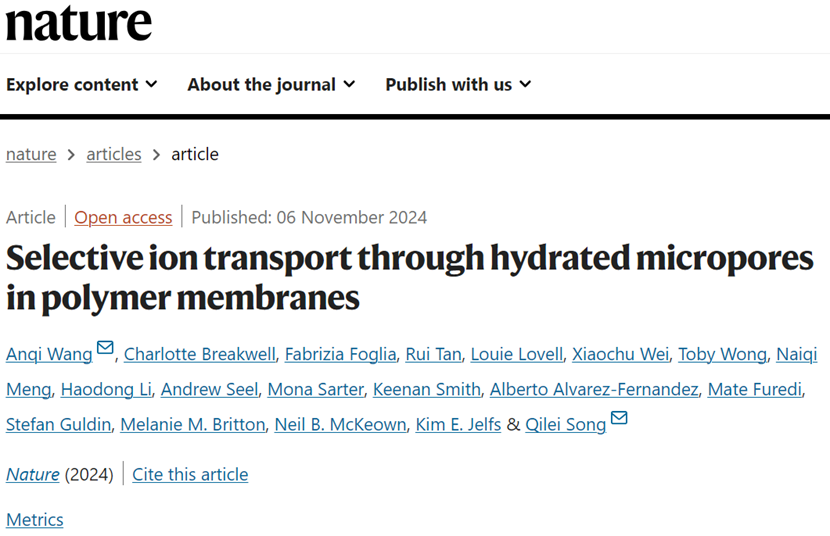The height and width of the screenshot is (536, 830).
Task: Select author Fabrizia Foglia link
Action: click(x=340, y=355)
